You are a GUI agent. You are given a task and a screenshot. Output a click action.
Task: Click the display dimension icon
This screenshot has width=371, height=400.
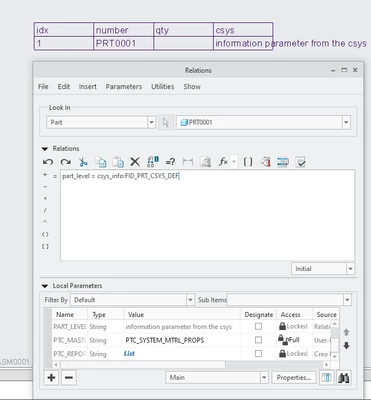click(188, 162)
